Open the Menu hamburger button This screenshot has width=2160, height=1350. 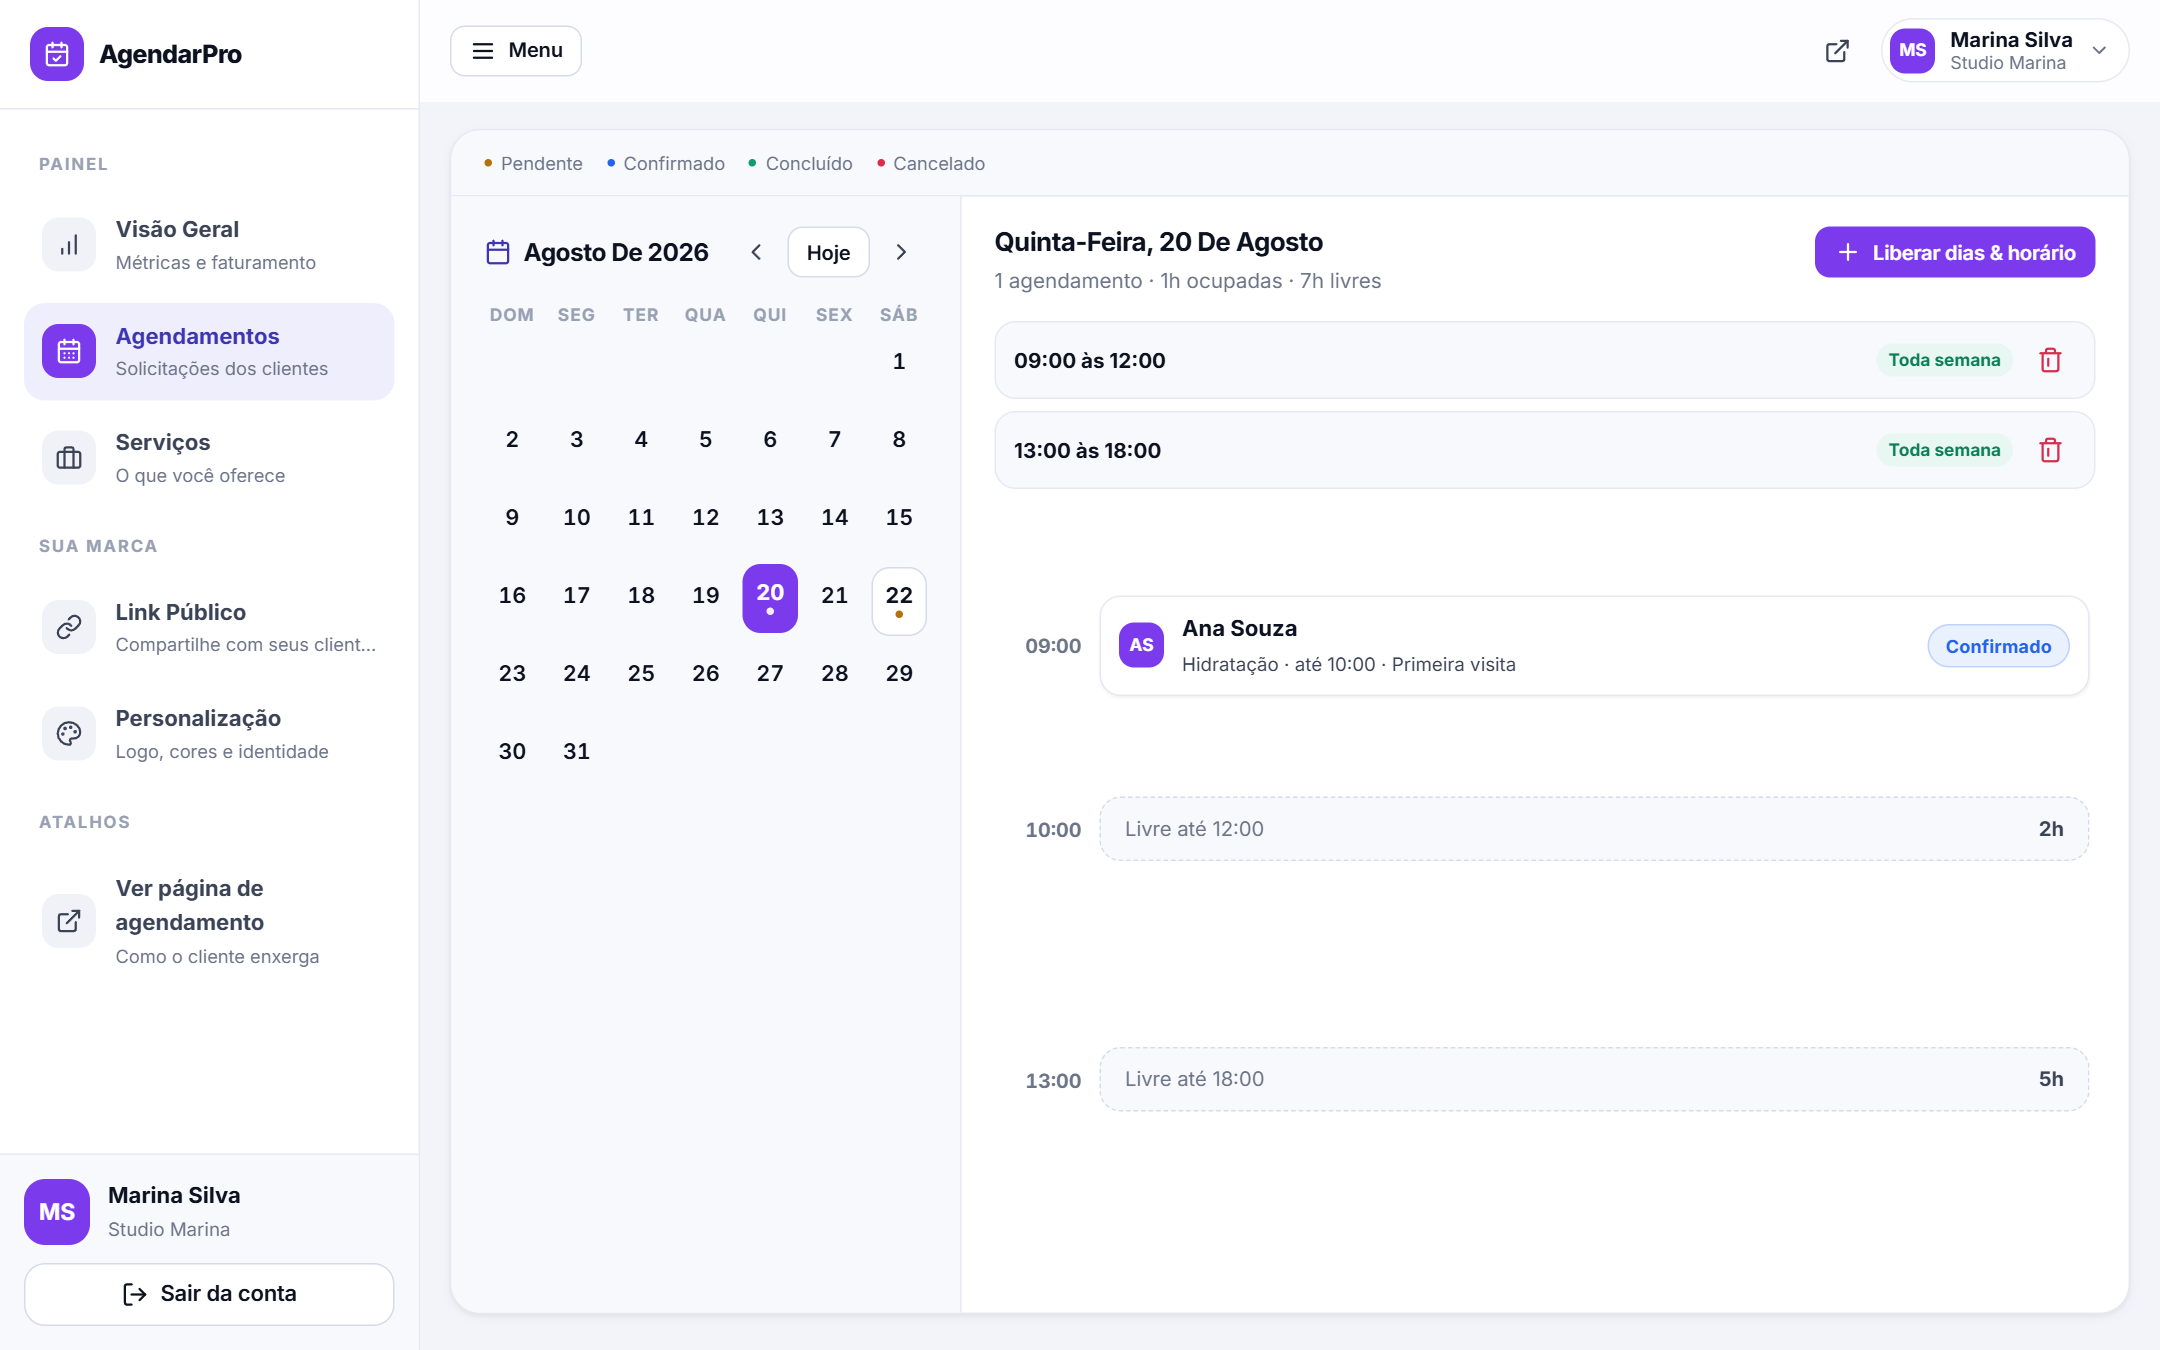(x=516, y=51)
